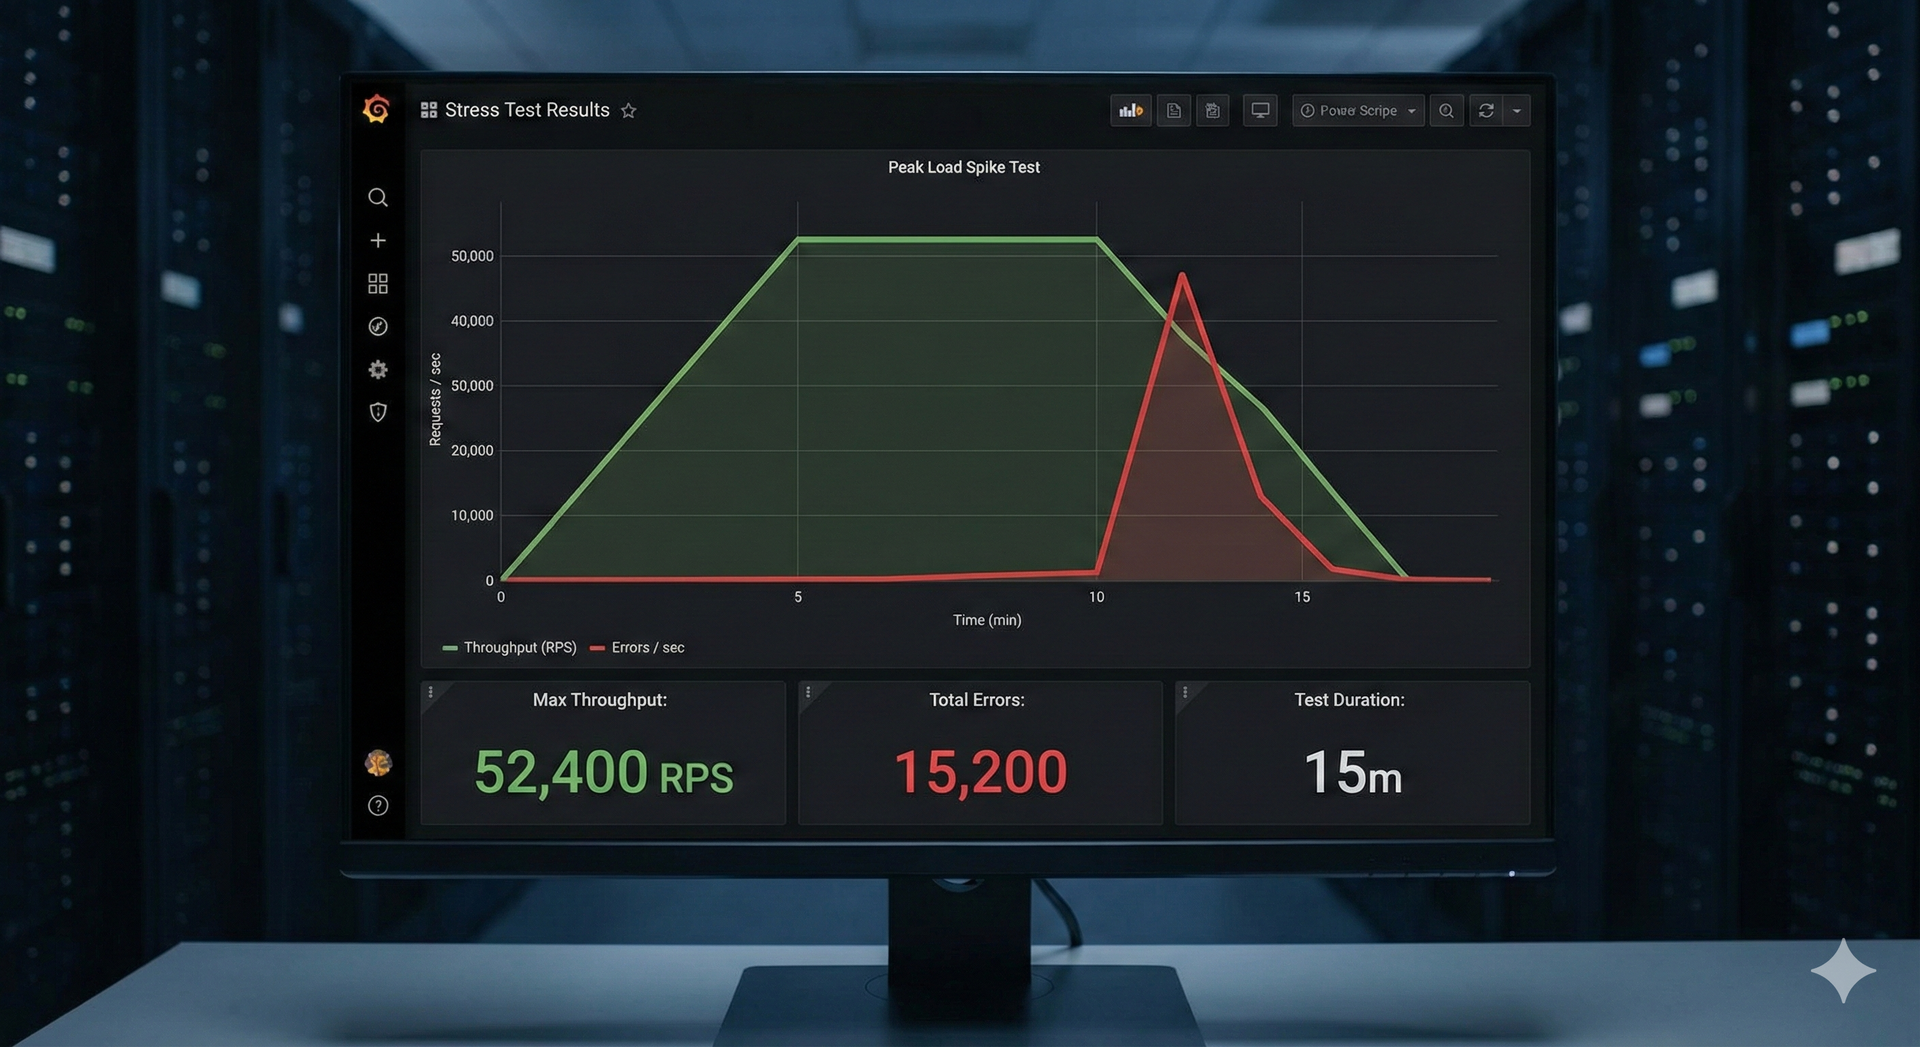Open the Max Throughput panel menu

click(x=431, y=692)
